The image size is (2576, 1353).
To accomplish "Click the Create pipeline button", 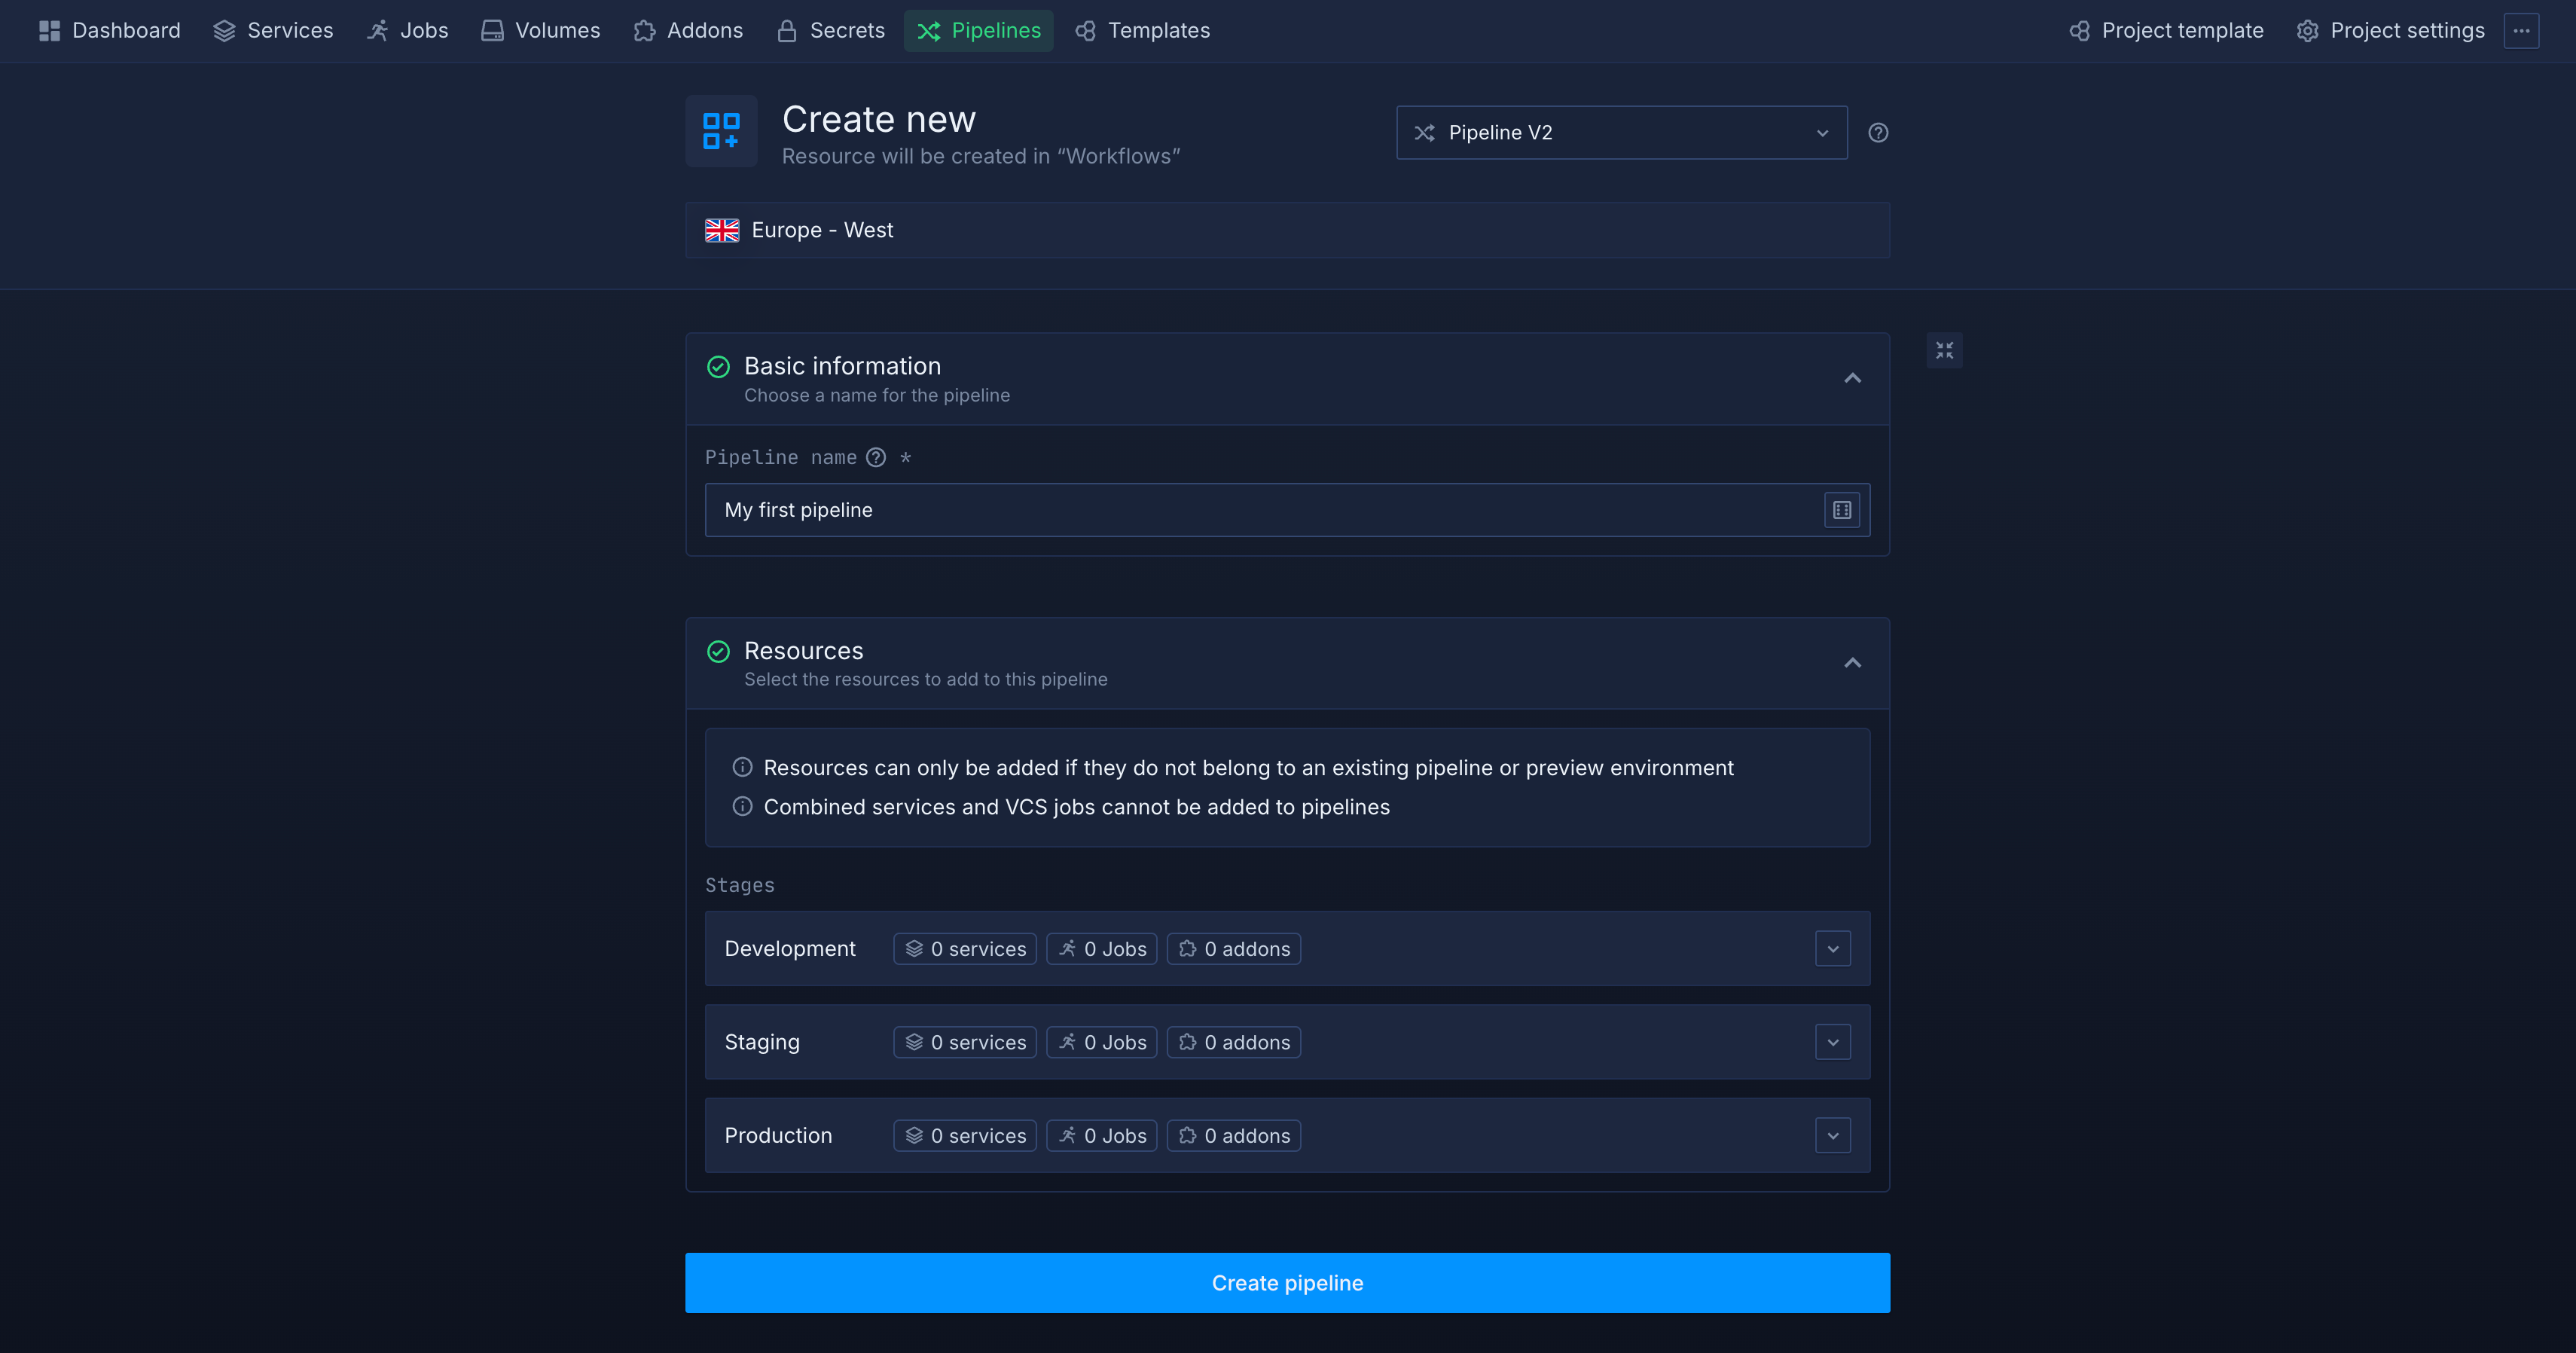I will (1287, 1283).
